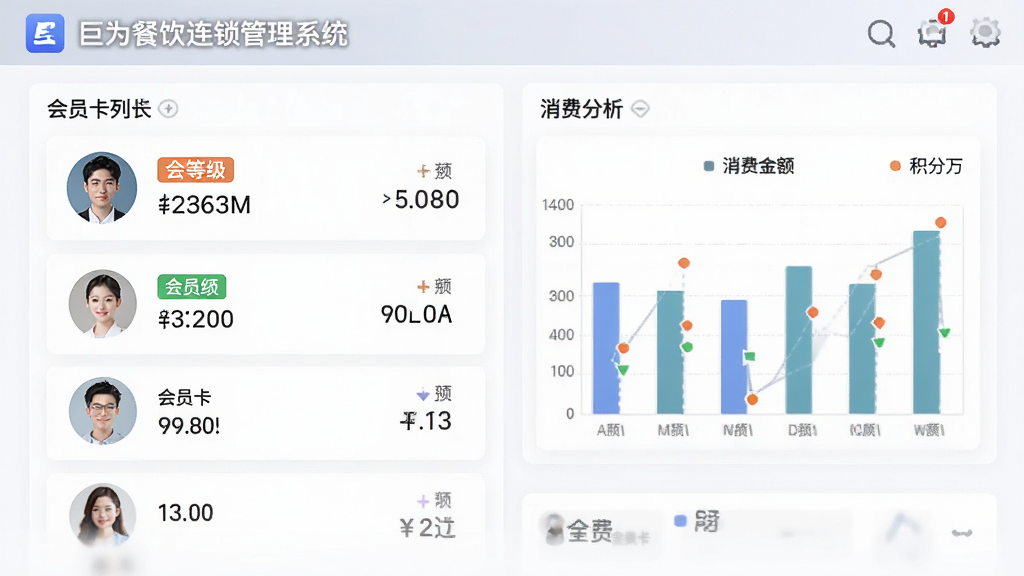Click the chart bar above the A label
The height and width of the screenshot is (576, 1024).
(x=606, y=348)
